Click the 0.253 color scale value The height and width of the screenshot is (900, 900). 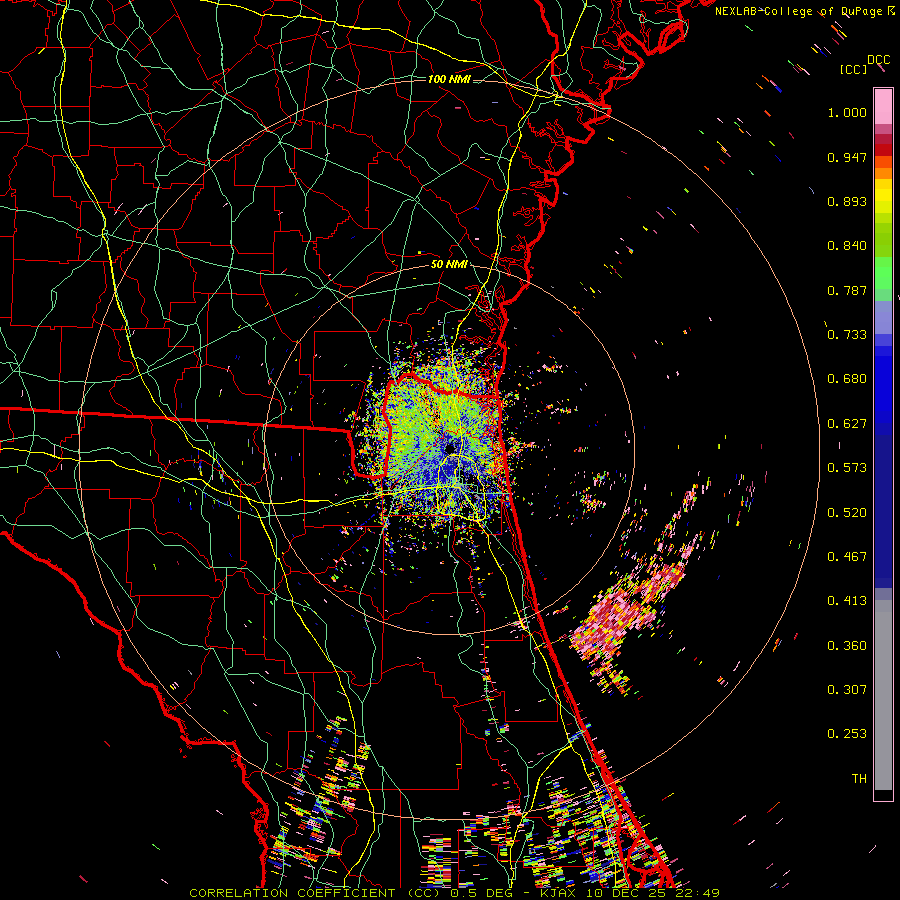(847, 734)
